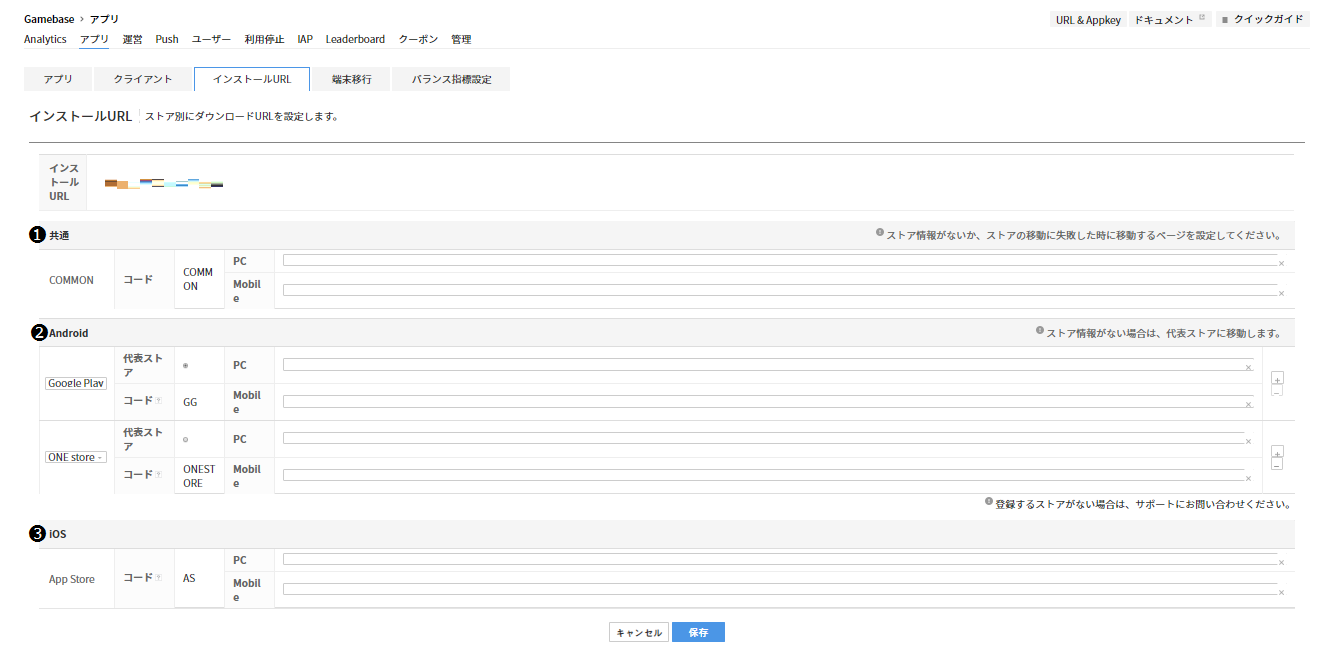Add a store row after Google Play
The height and width of the screenshot is (657, 1335).
(1277, 379)
